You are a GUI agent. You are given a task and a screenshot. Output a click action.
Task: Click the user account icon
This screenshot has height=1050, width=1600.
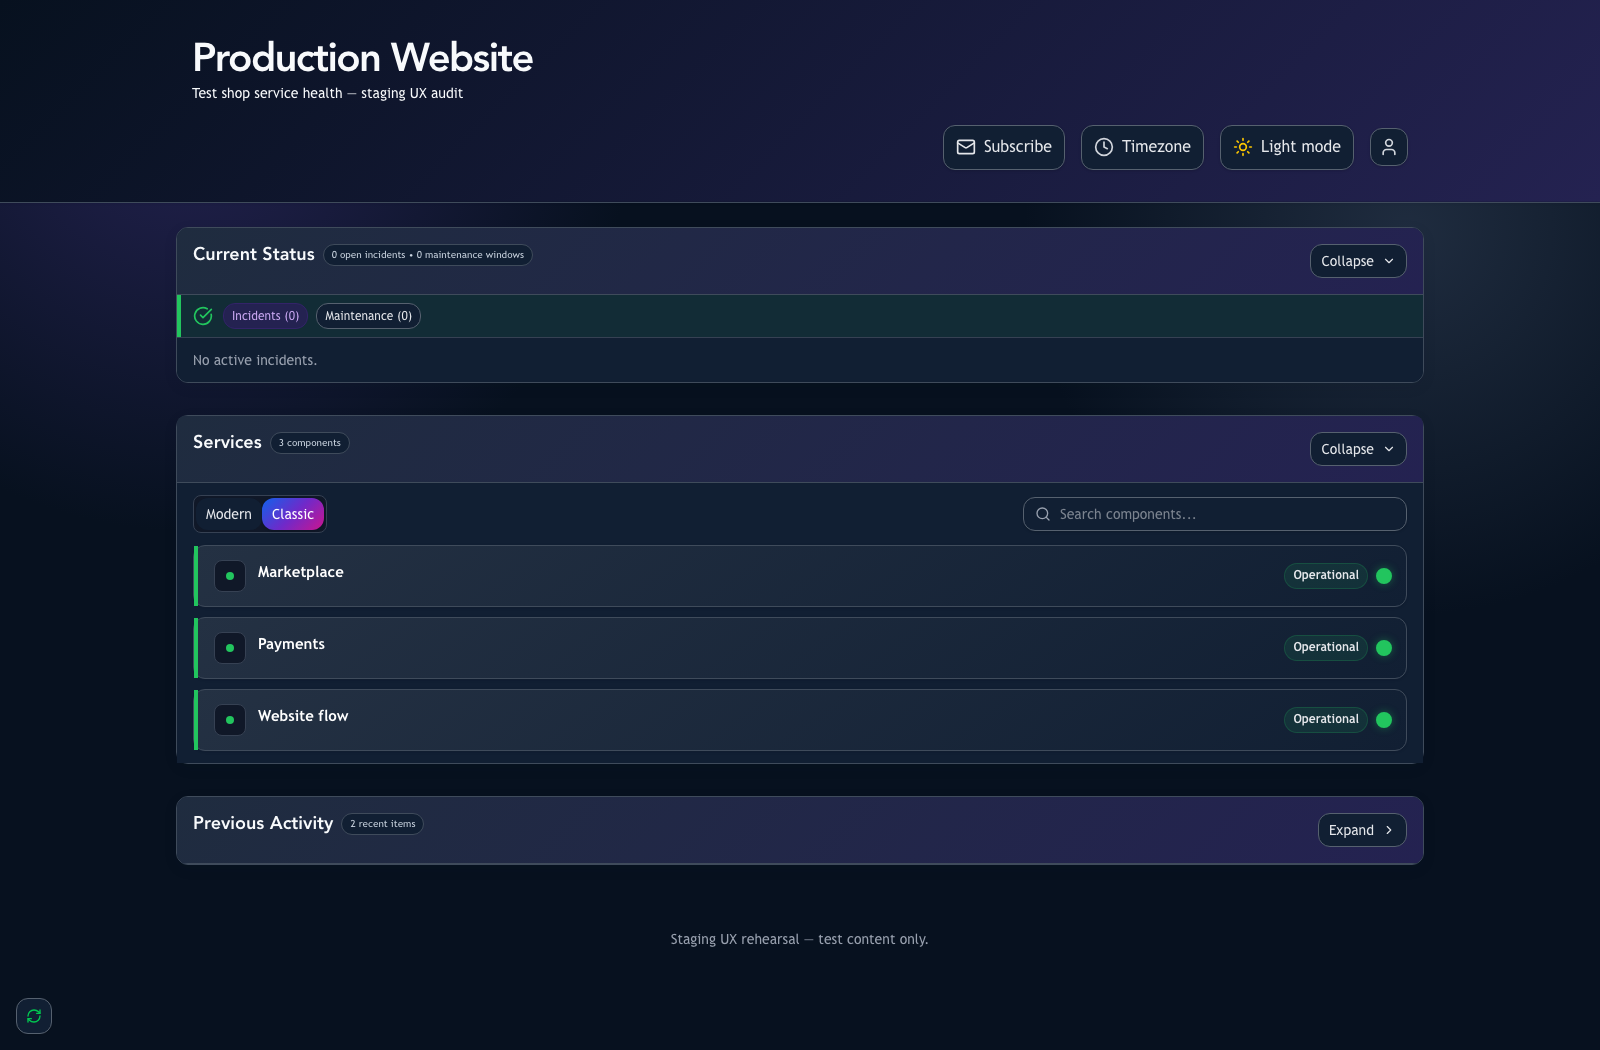[1388, 147]
